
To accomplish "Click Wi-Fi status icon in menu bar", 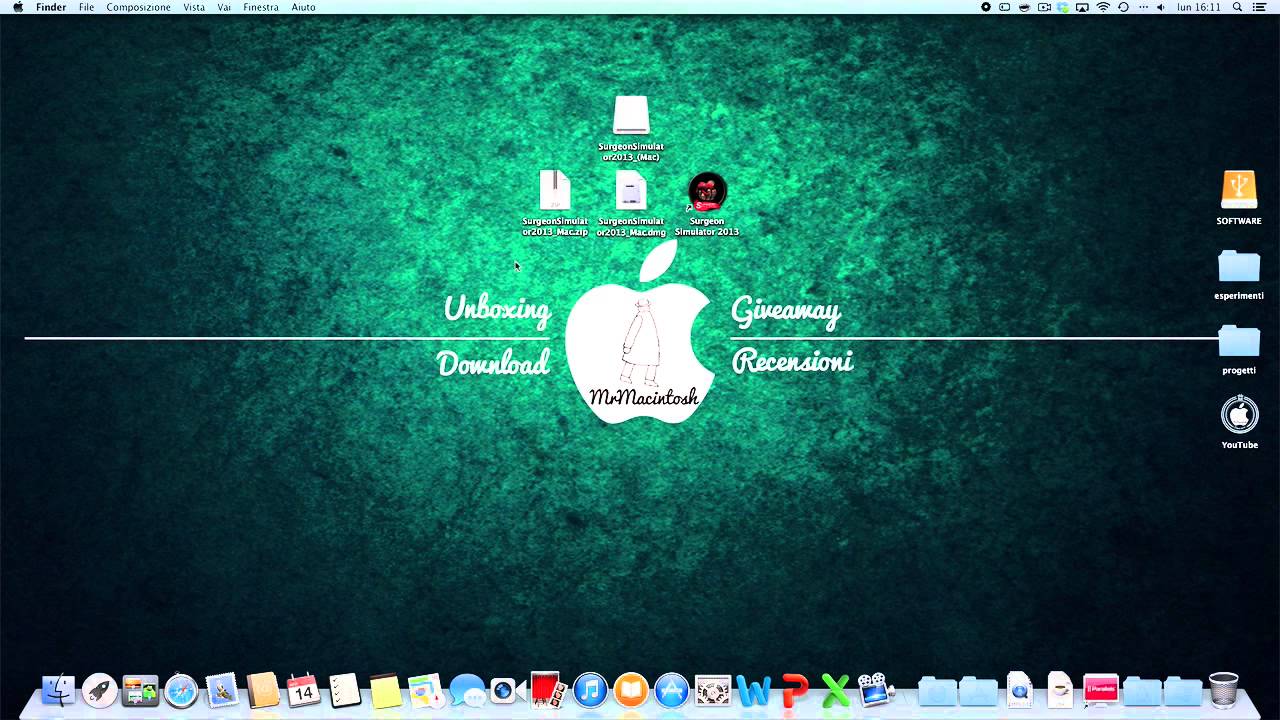I will pyautogui.click(x=1103, y=7).
